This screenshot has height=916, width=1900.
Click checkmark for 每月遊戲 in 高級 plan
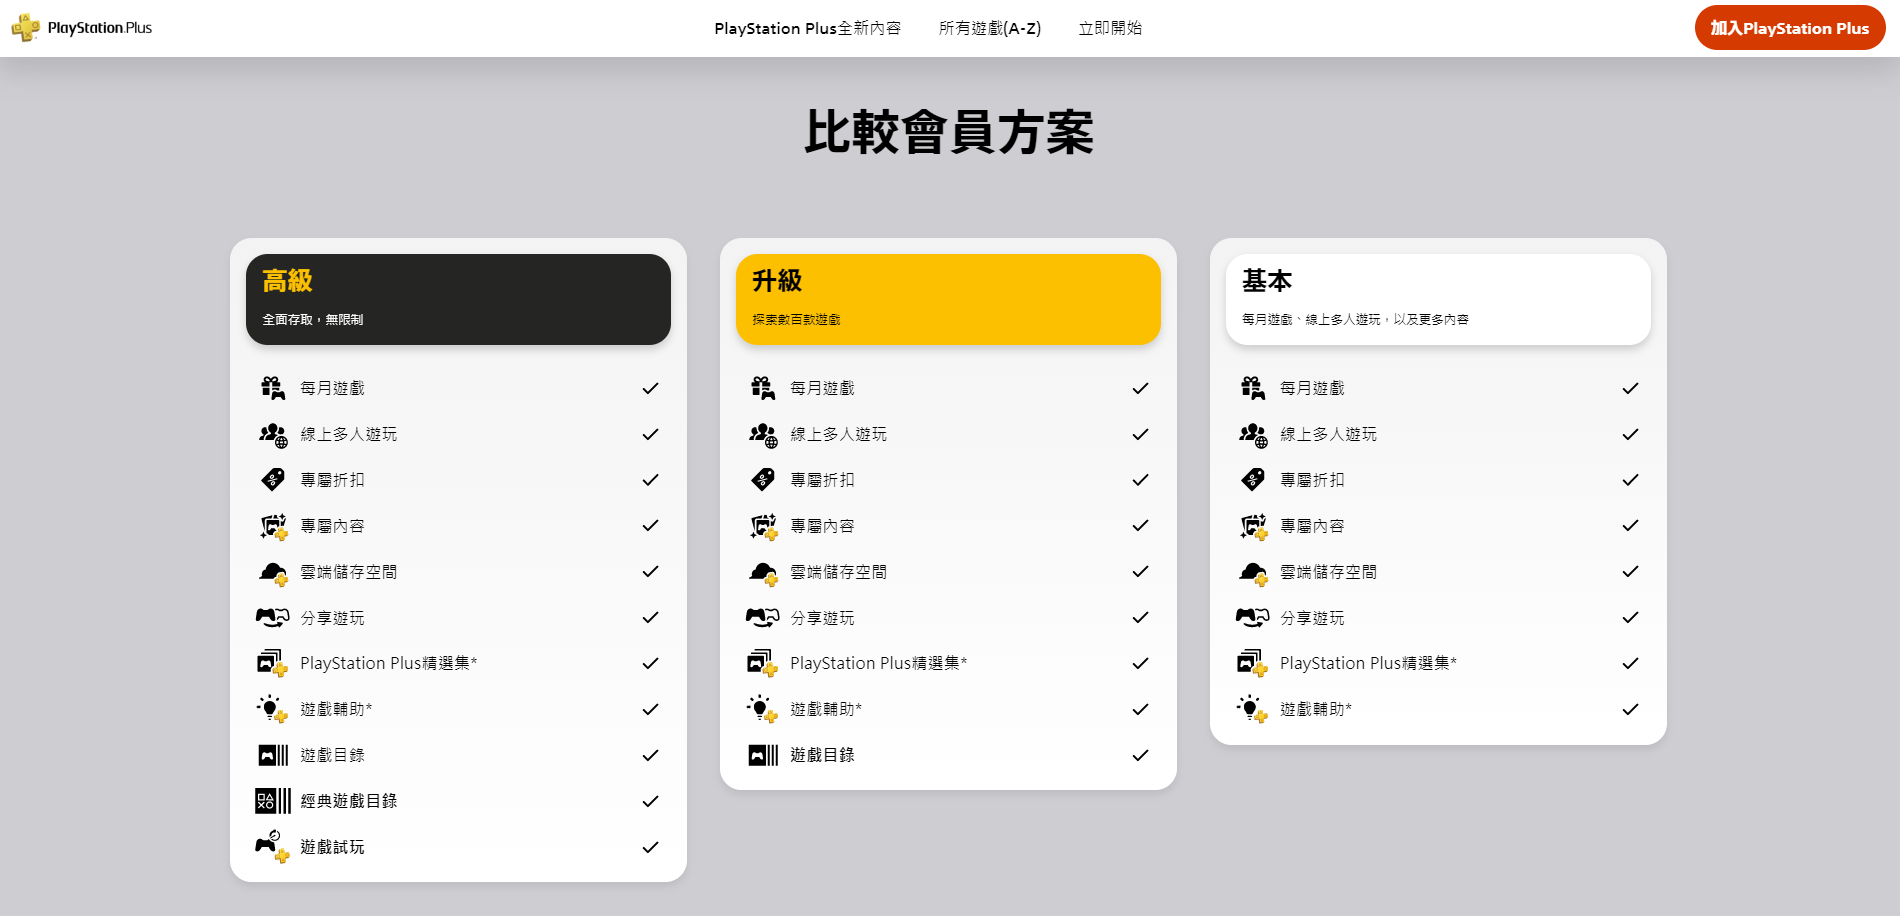[650, 388]
